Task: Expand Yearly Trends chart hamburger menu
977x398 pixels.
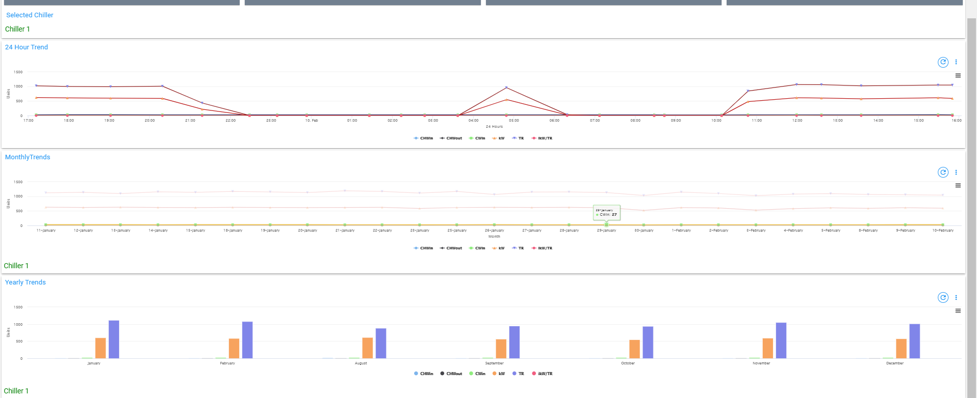Action: click(x=958, y=311)
